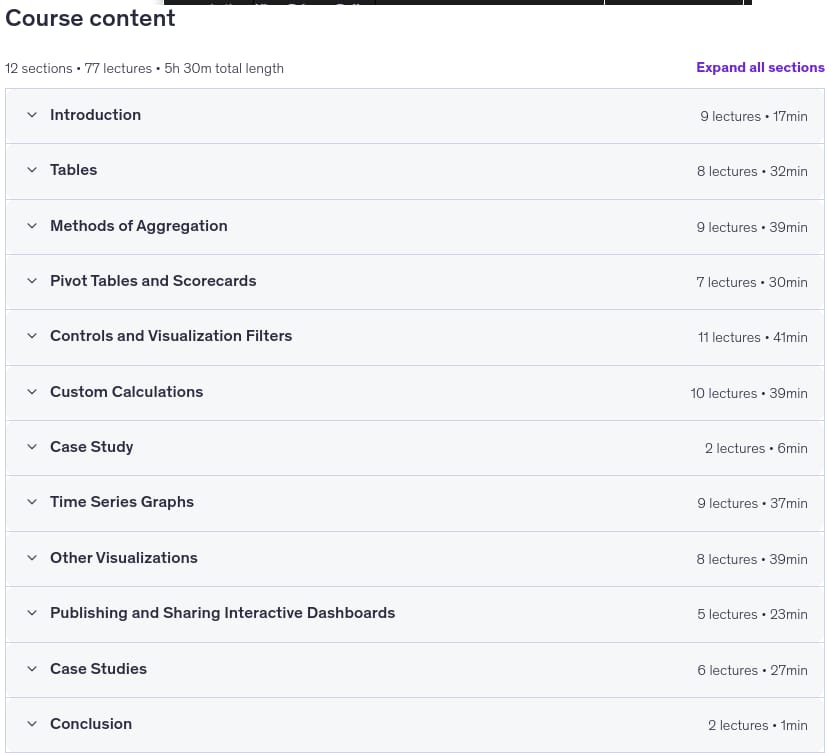Image resolution: width=825 pixels, height=753 pixels.
Task: Expand Publishing and Sharing Interactive Dashboards chevron
Action: pyautogui.click(x=32, y=613)
